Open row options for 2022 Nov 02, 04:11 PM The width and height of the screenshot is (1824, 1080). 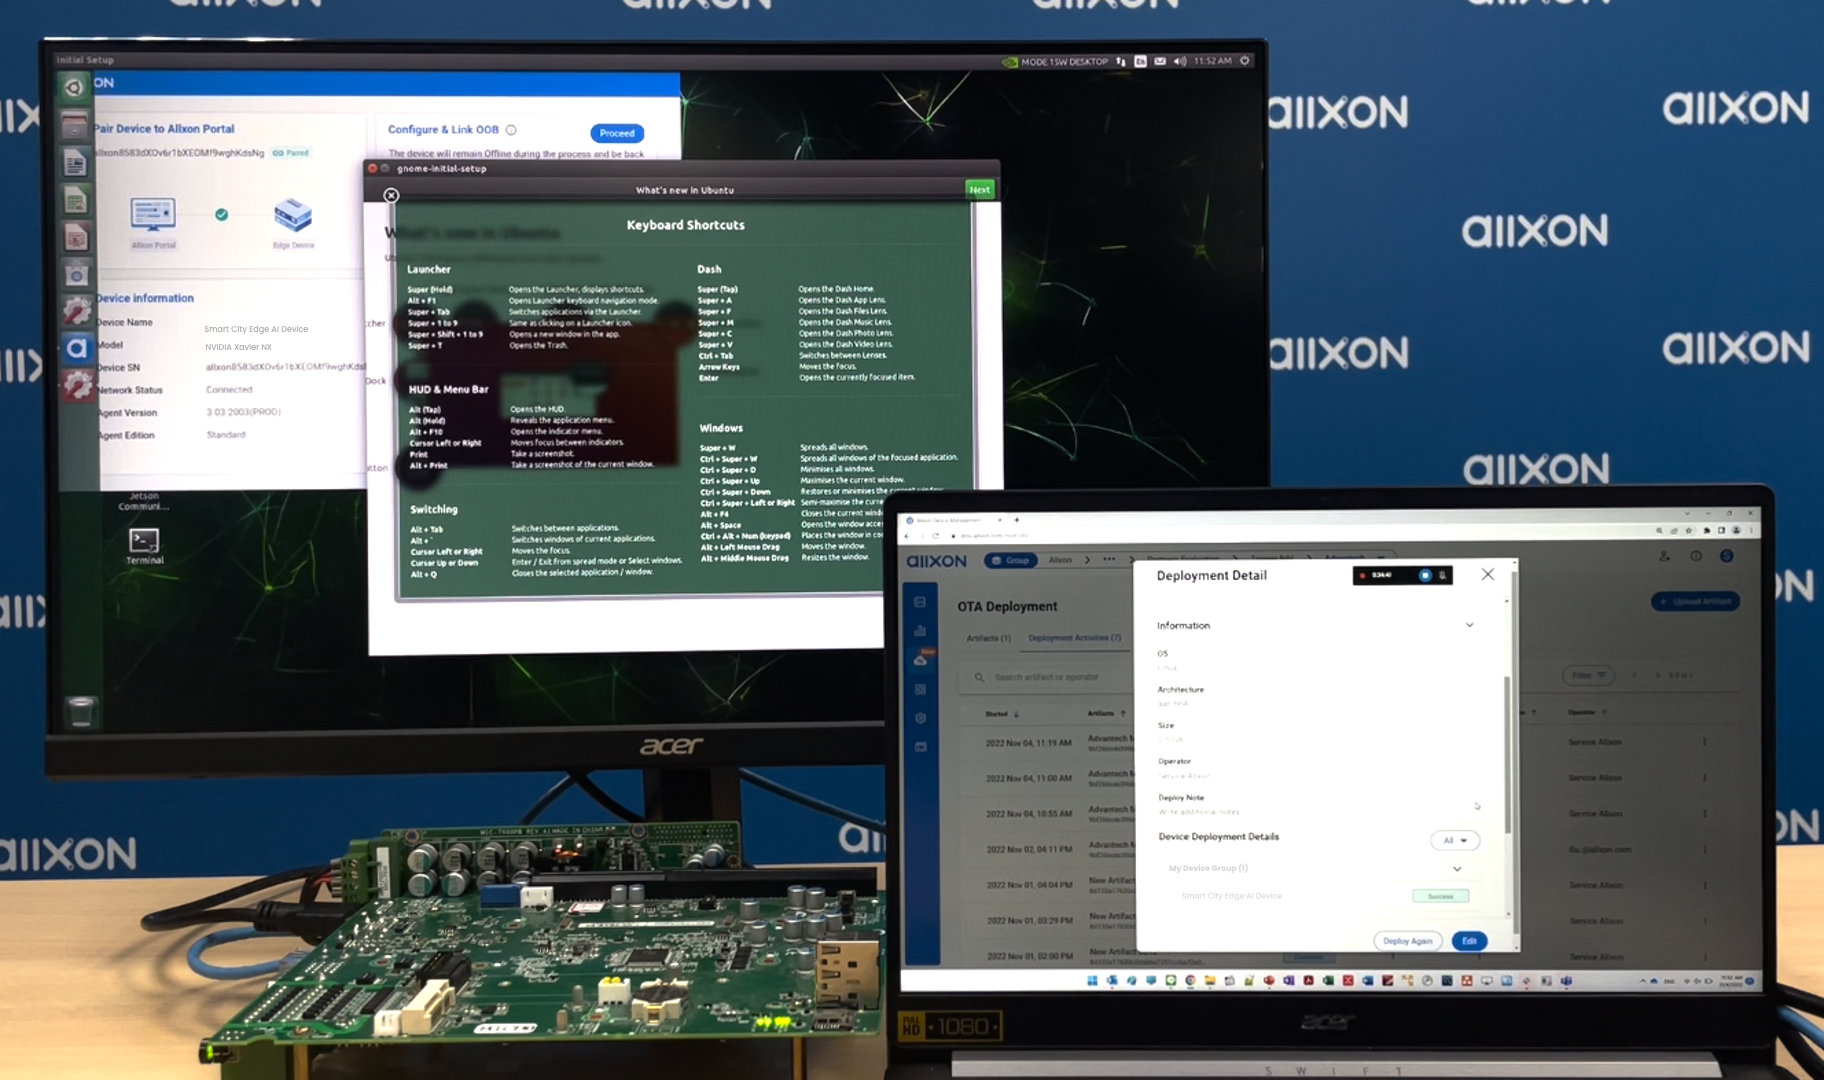1705,849
